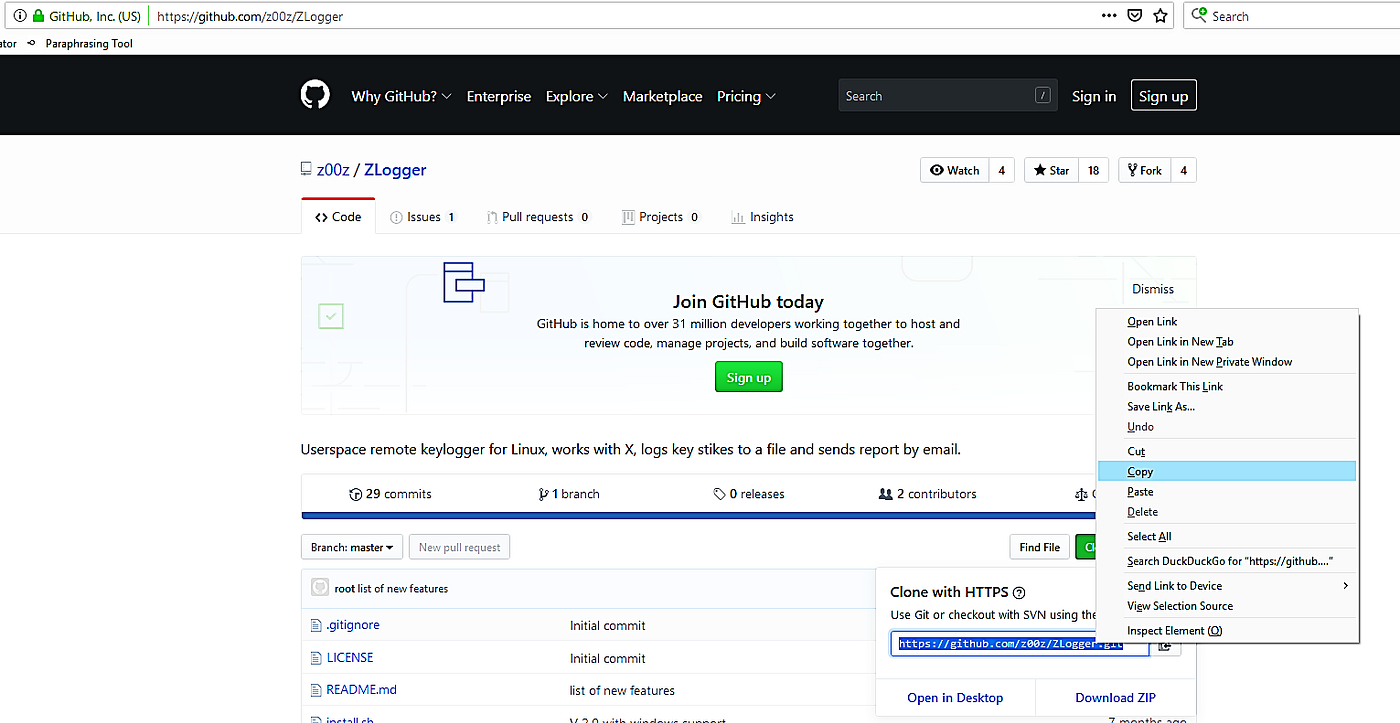This screenshot has width=1400, height=723.
Task: Click the LICENSE file icon
Action: click(317, 658)
